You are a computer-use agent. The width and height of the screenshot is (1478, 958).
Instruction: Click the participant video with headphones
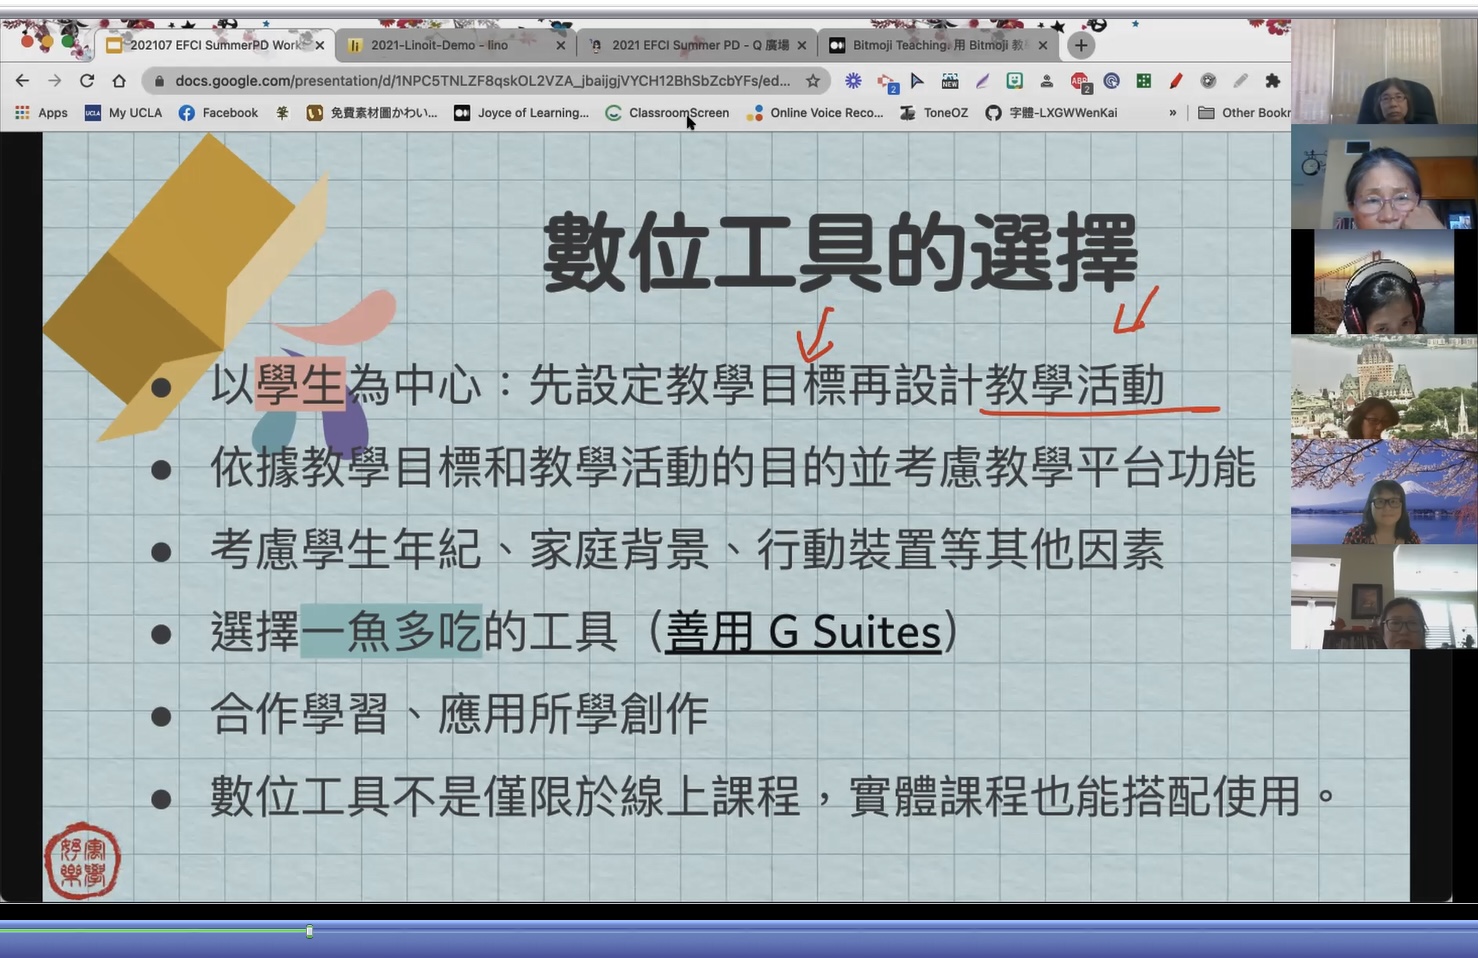point(1385,285)
